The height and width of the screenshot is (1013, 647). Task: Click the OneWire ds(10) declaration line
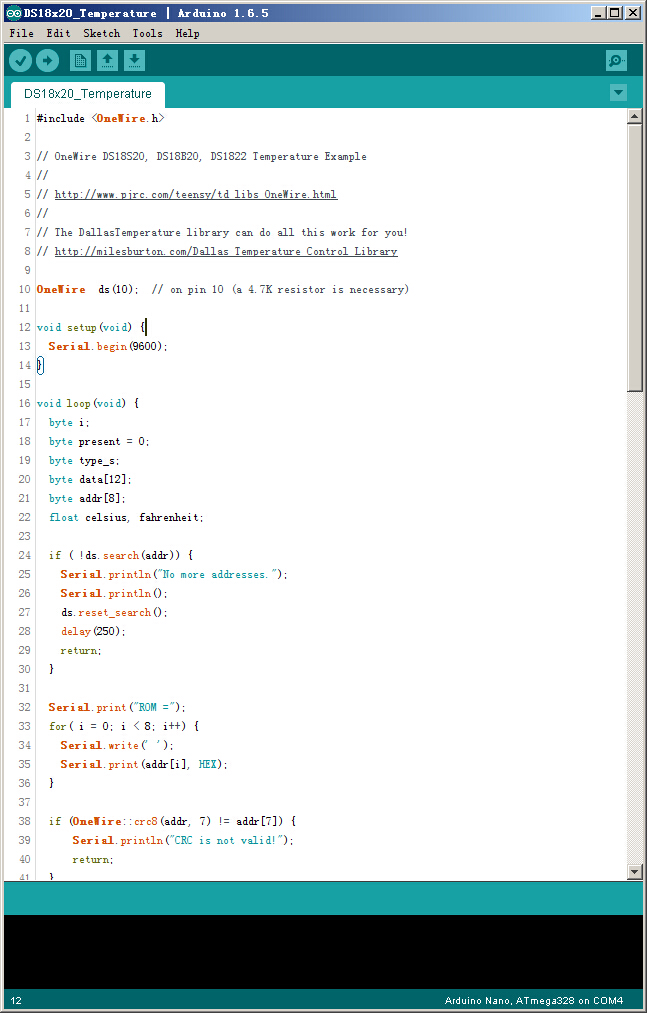pyautogui.click(x=222, y=289)
